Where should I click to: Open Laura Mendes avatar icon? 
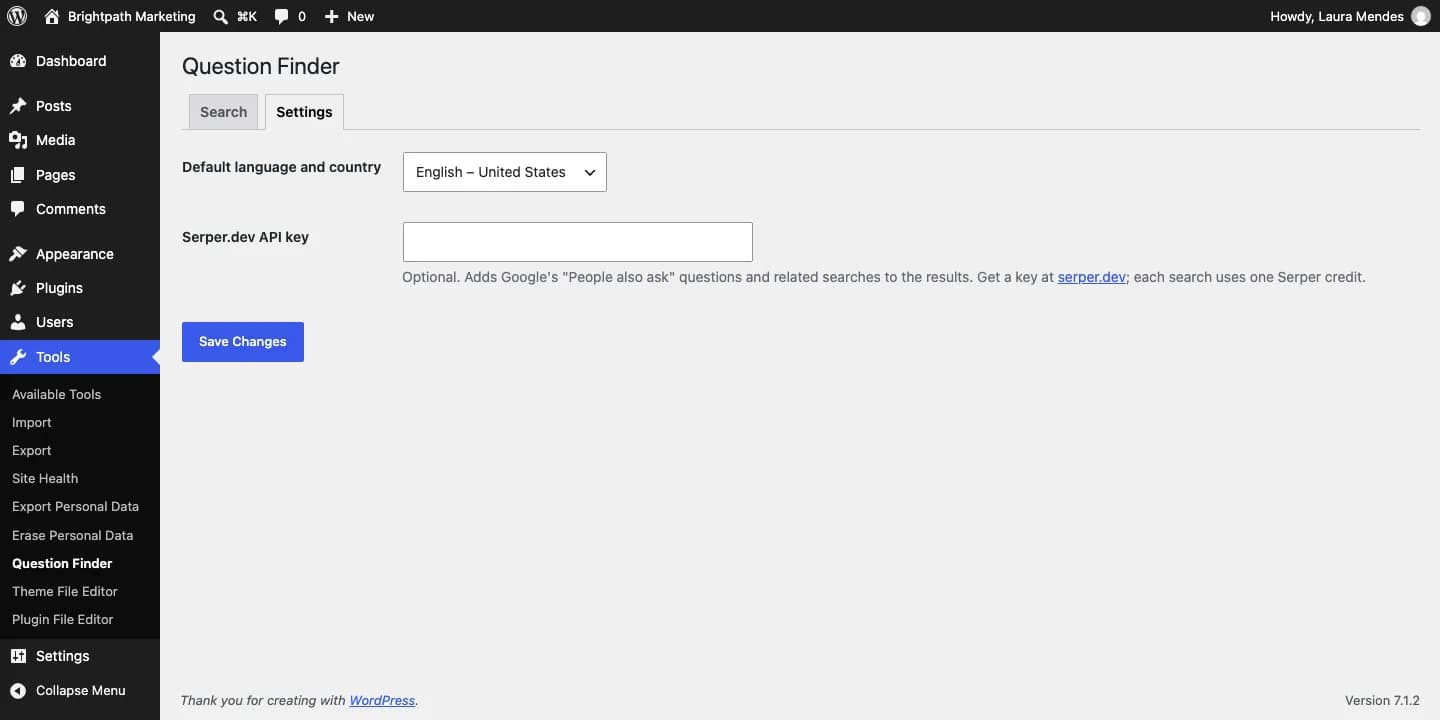click(x=1420, y=16)
